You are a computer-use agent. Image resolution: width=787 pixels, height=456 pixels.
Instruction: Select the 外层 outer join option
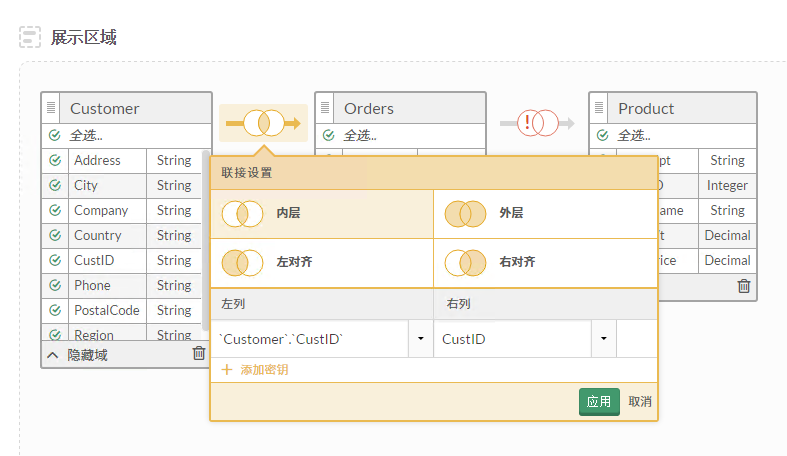pos(545,214)
